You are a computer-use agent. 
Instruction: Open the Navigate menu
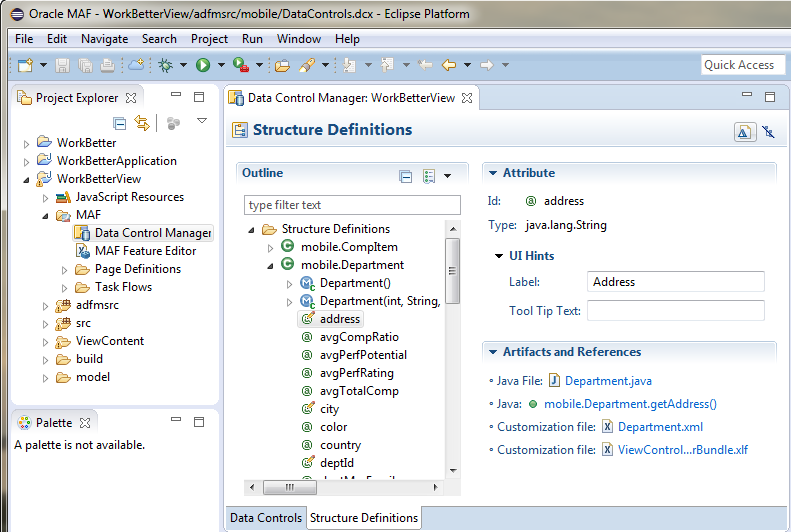click(104, 39)
